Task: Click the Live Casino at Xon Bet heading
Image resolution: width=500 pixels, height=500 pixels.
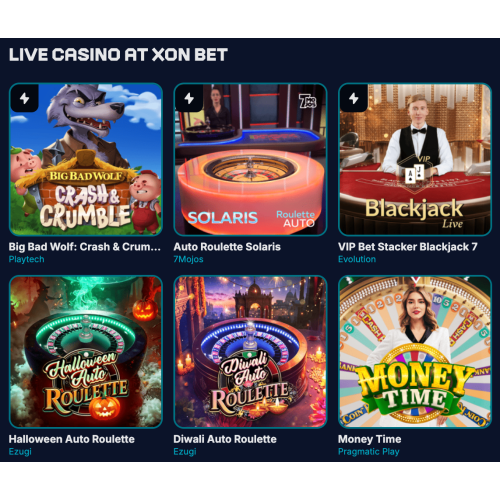Action: 118,55
